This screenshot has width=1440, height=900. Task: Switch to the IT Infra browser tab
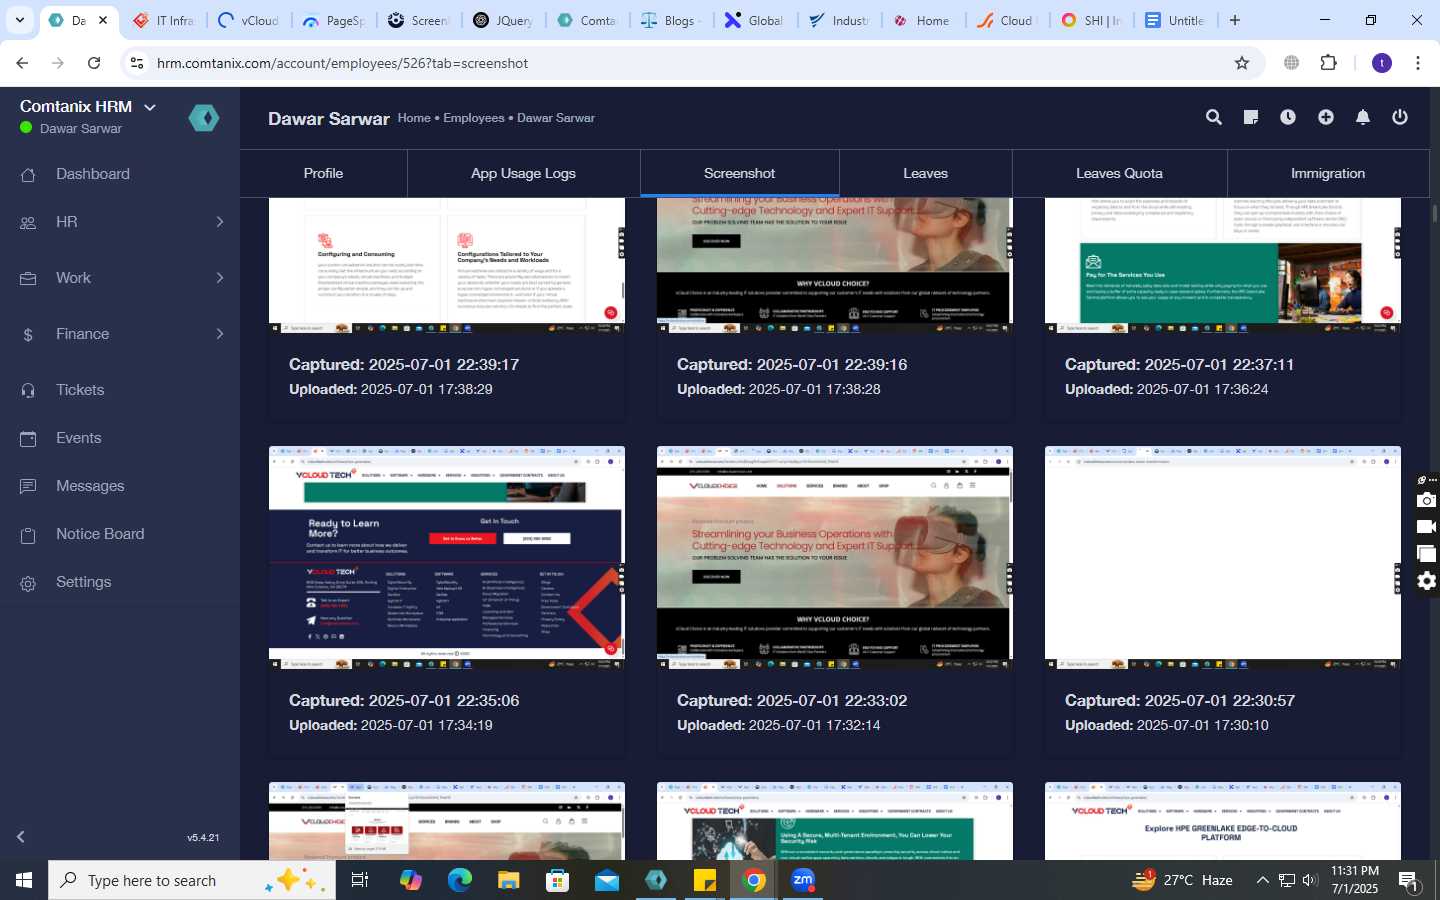click(x=165, y=20)
